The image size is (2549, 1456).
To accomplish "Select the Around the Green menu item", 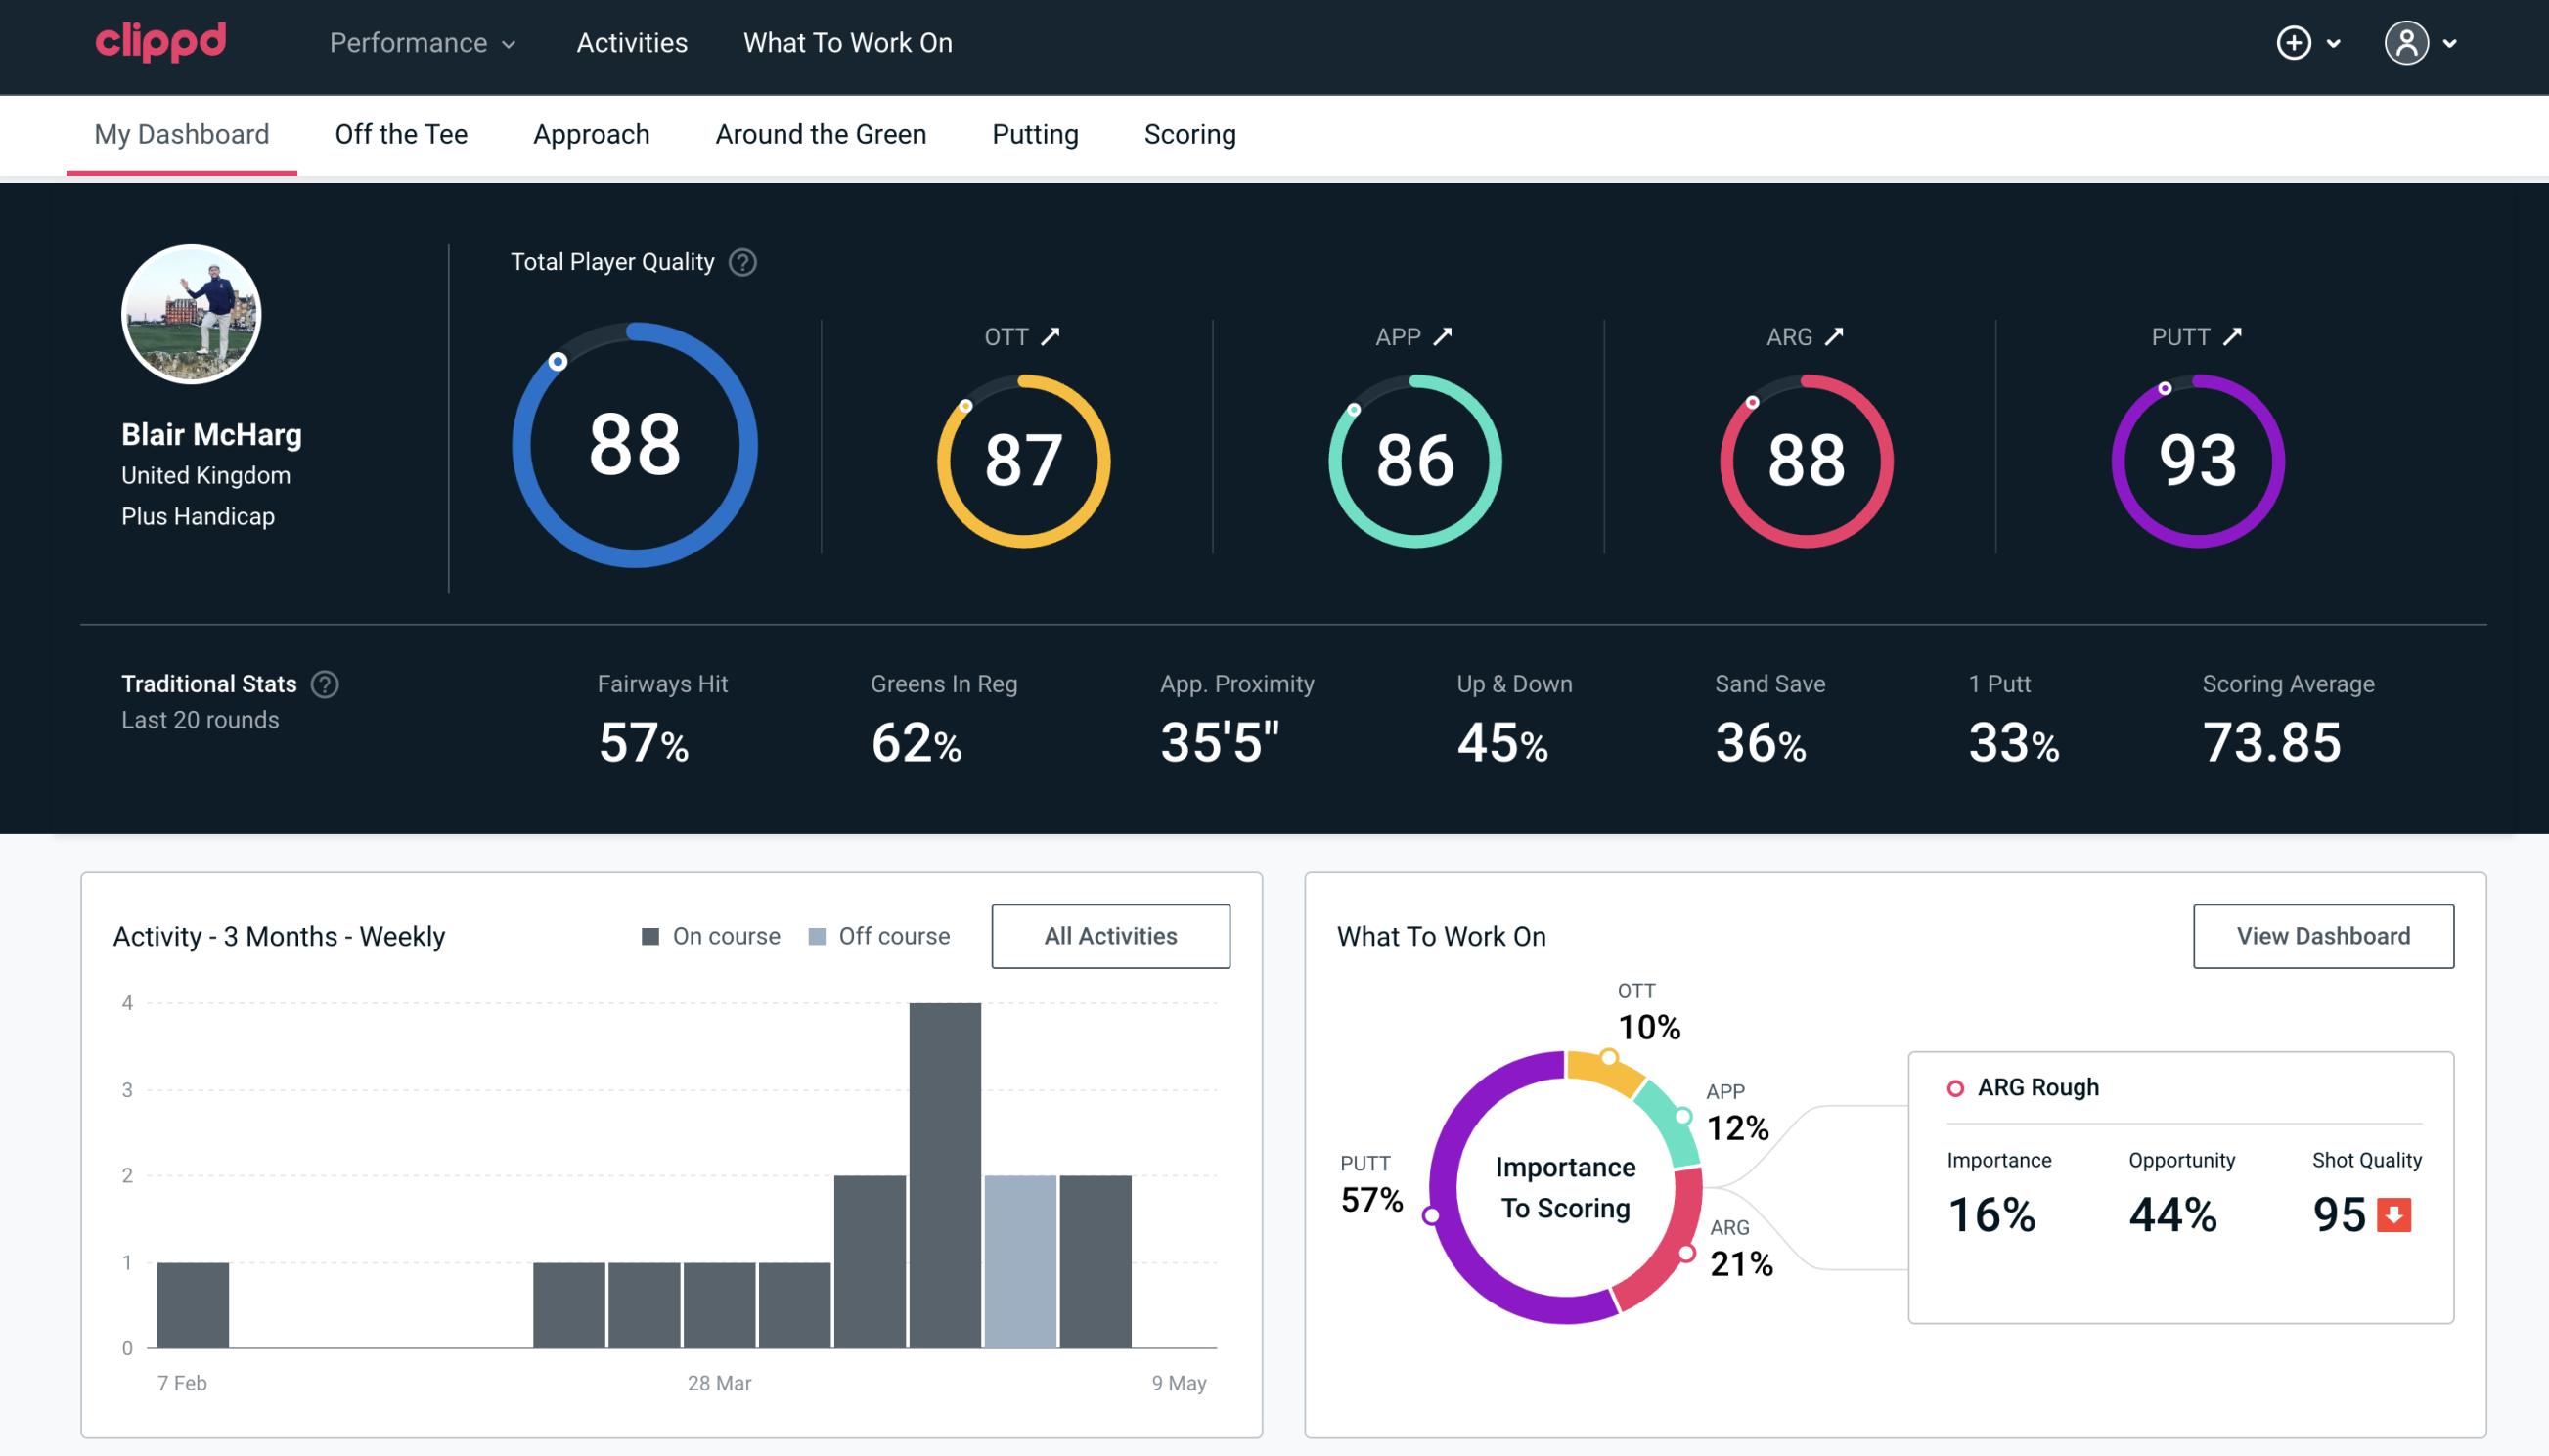I will 821,133.
